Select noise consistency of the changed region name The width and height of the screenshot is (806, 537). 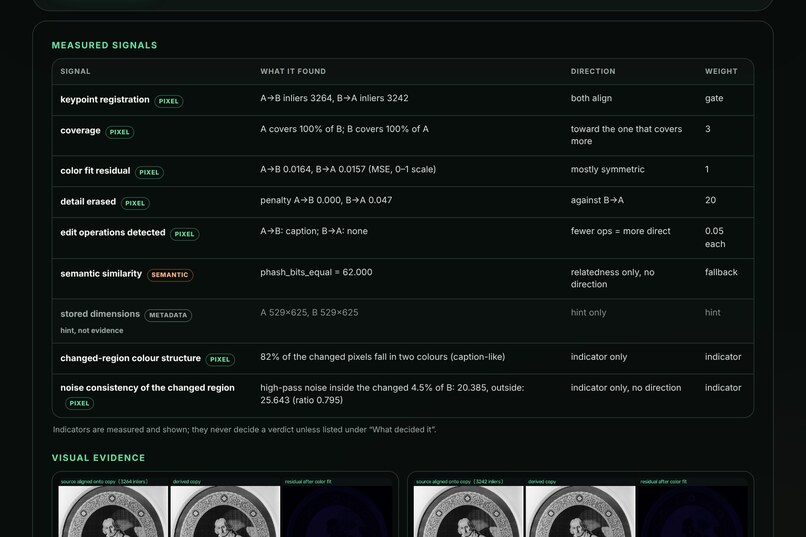point(147,388)
